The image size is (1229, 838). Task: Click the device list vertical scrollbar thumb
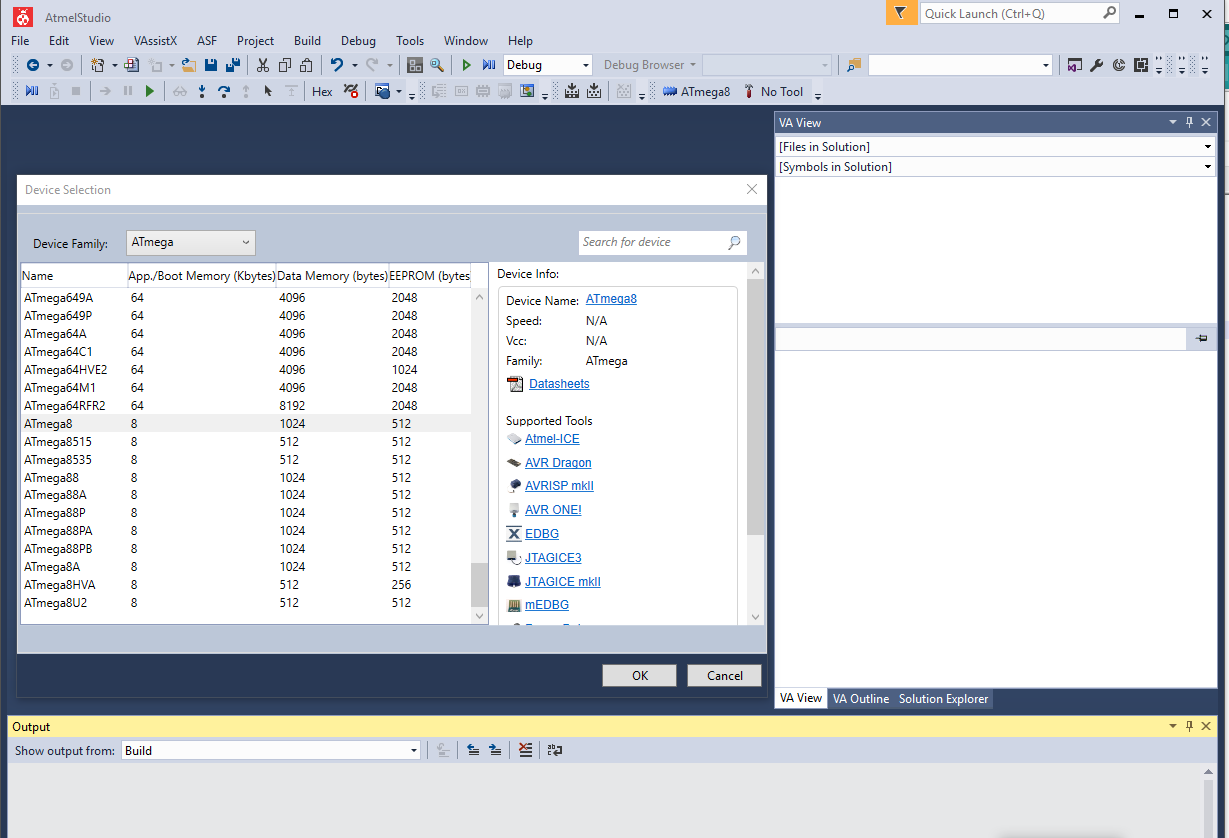479,583
